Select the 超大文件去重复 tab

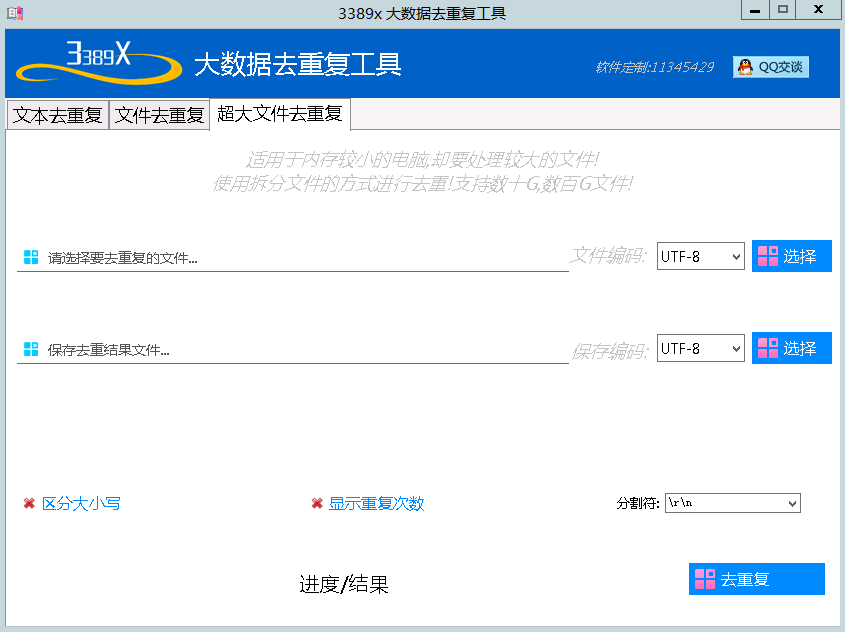(280, 114)
